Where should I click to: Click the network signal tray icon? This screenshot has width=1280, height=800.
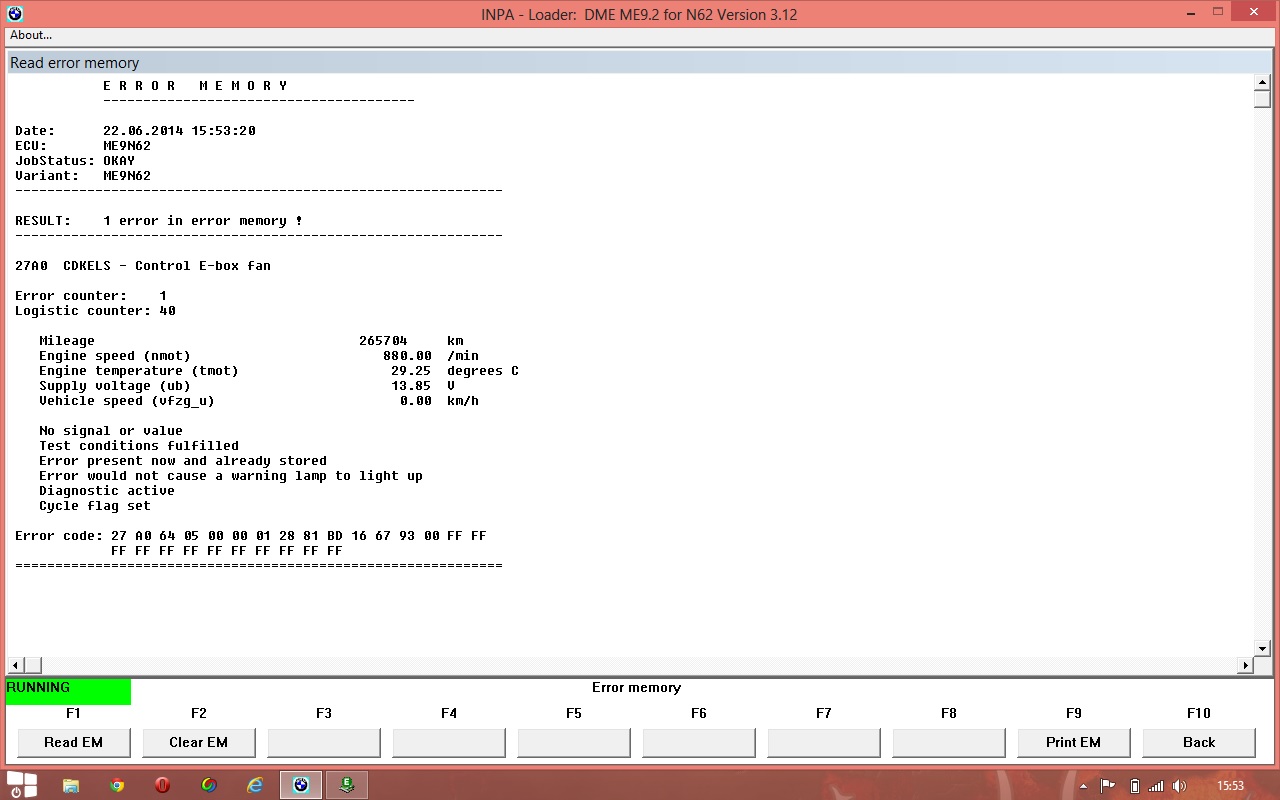1157,786
